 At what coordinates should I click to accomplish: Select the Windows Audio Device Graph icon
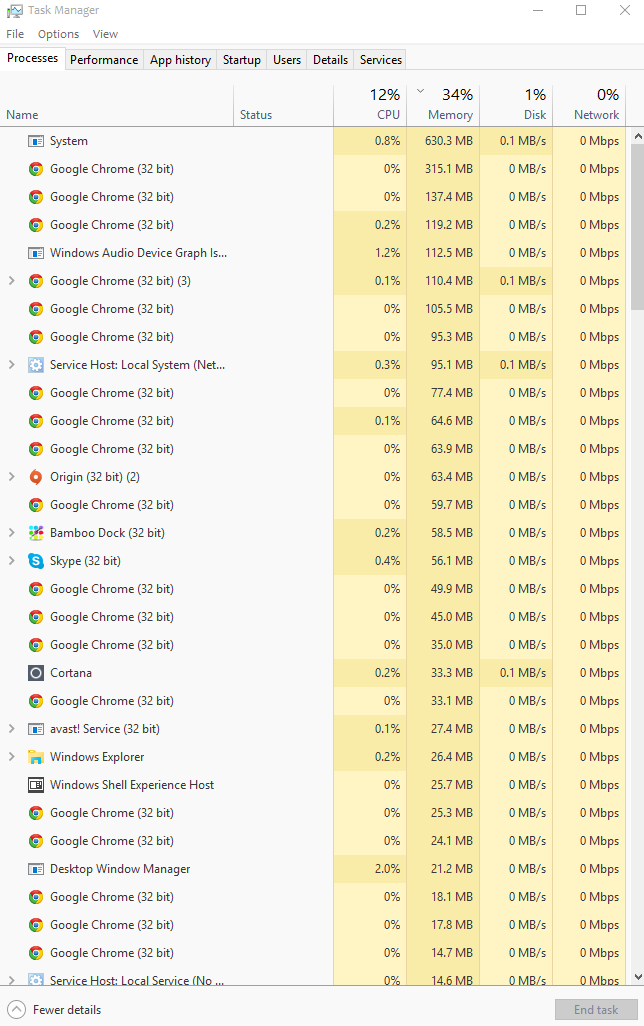[36, 253]
